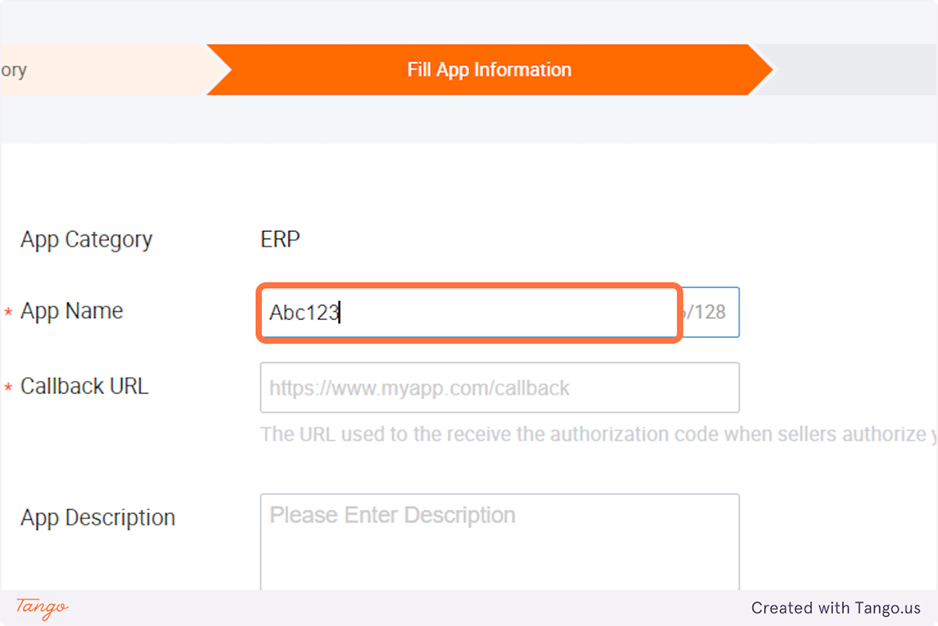Open the Created with Tango.us link
938x626 pixels.
835,608
